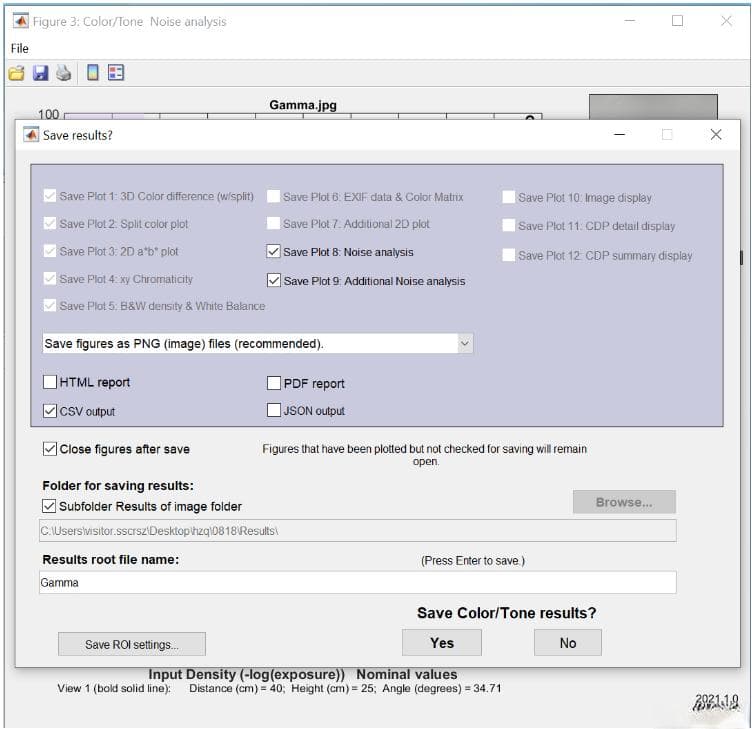Click the Input Density axis label
The height and width of the screenshot is (729, 752).
pyautogui.click(x=303, y=674)
